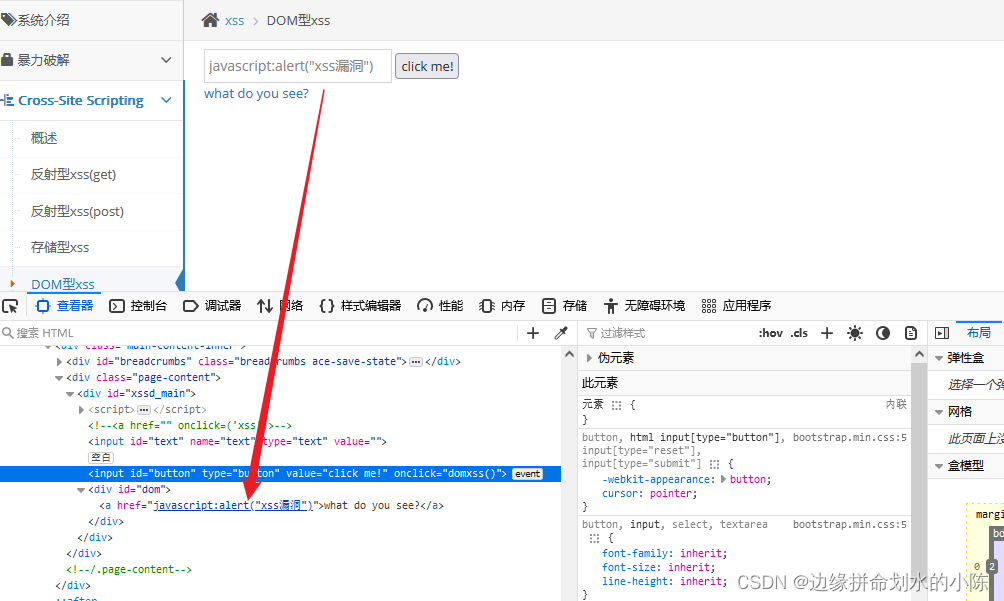The image size is (1004, 601).
Task: Click the 搜索 HTML search field
Action: pyautogui.click(x=256, y=333)
